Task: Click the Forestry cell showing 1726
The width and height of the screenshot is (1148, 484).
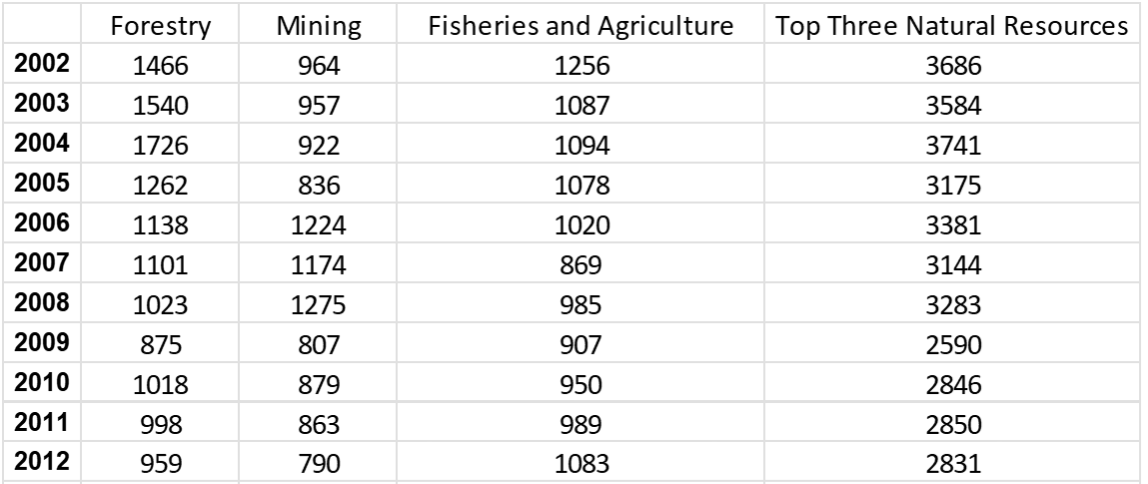Action: [160, 145]
